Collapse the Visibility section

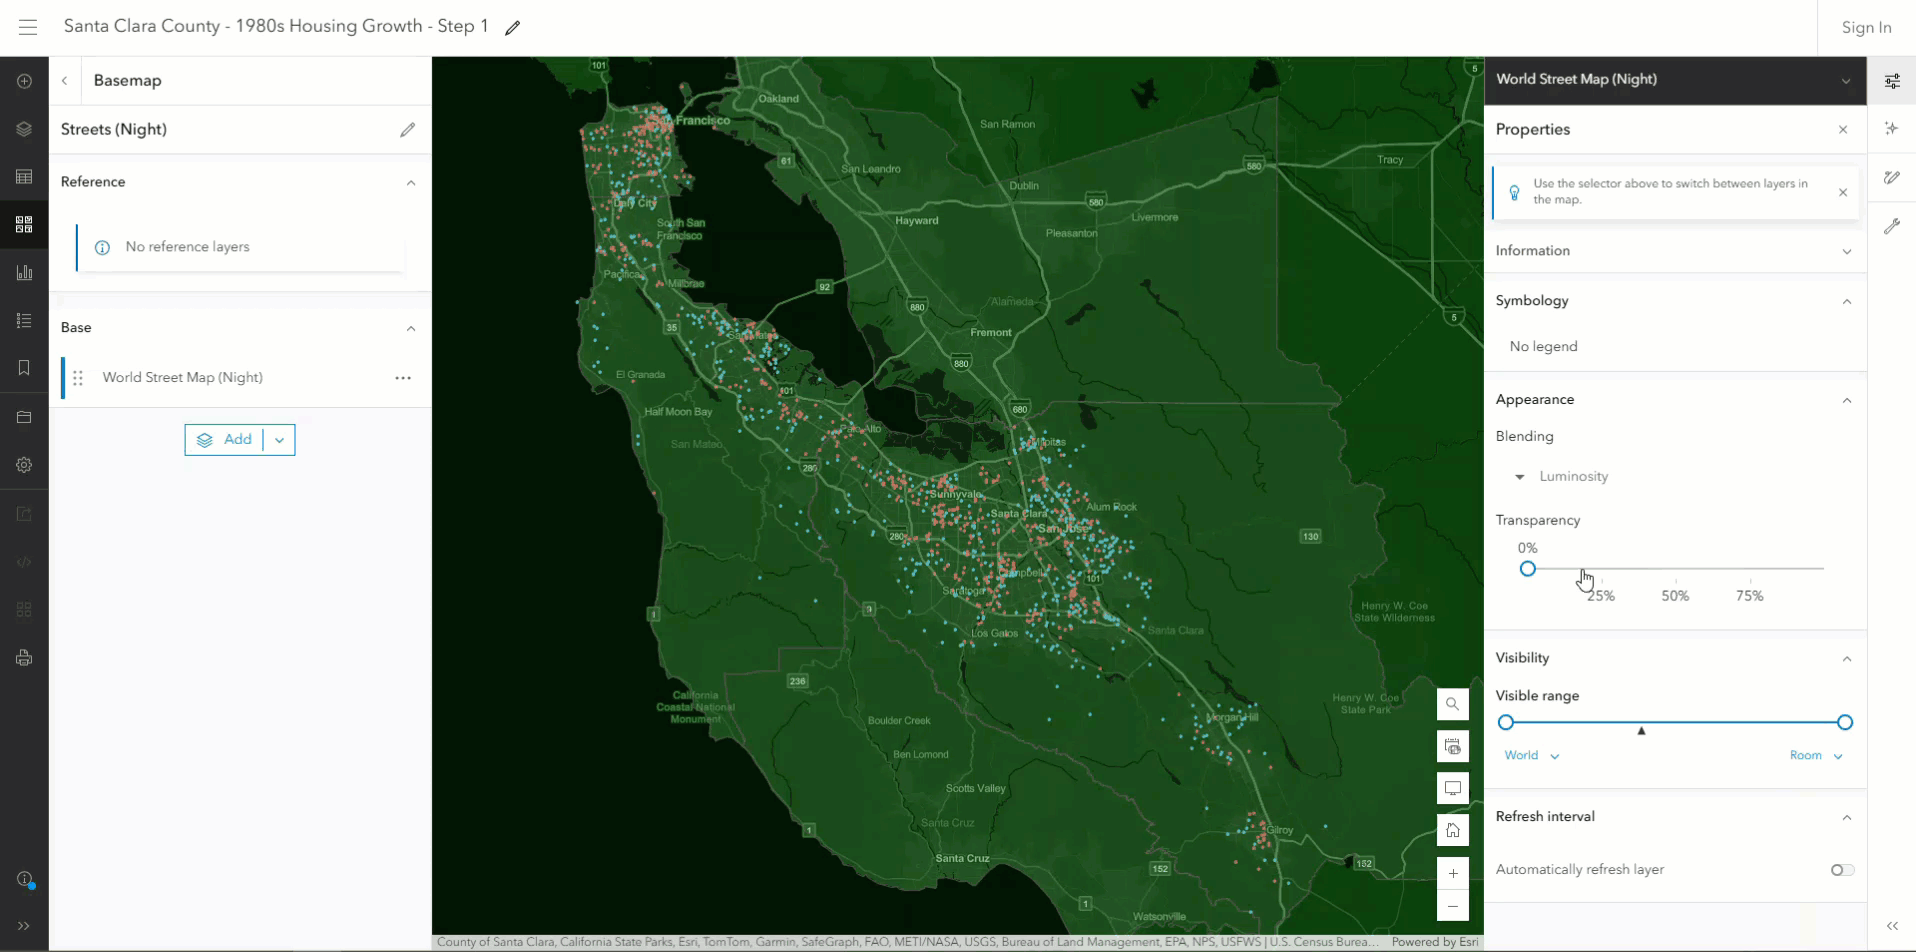click(x=1847, y=658)
